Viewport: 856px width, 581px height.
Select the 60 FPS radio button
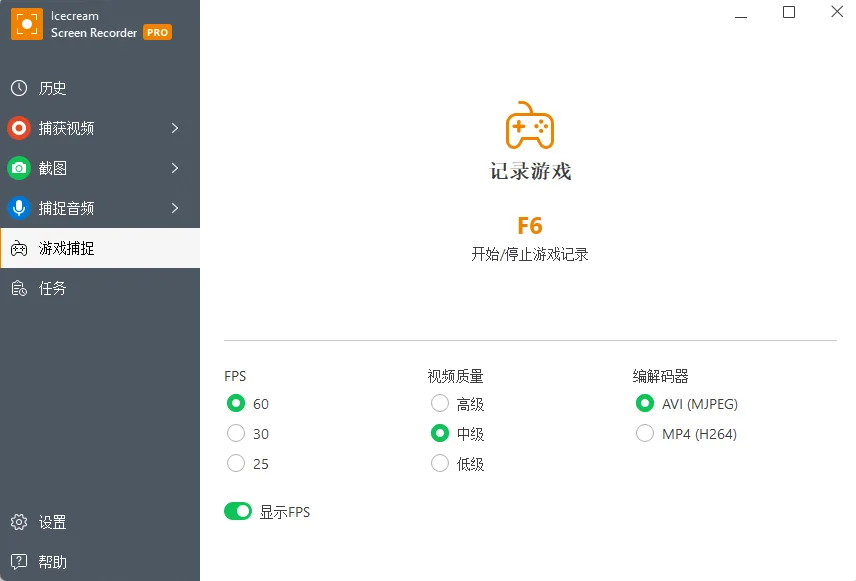point(236,404)
